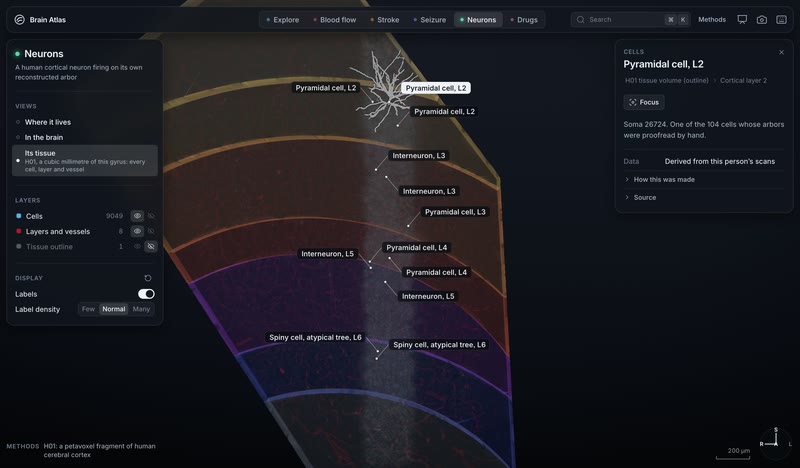Take a snapshot with camera icon

pyautogui.click(x=761, y=19)
